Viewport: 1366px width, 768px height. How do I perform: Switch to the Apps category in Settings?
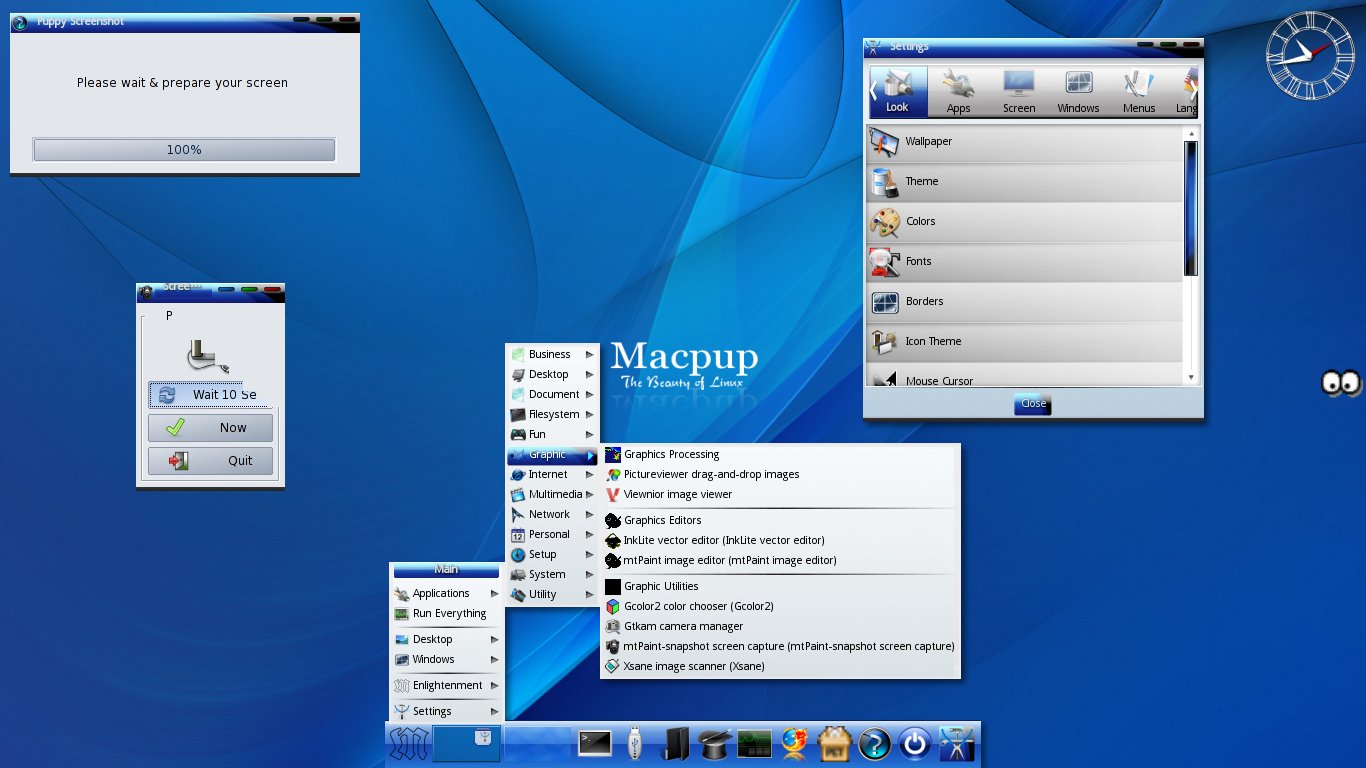[x=958, y=92]
